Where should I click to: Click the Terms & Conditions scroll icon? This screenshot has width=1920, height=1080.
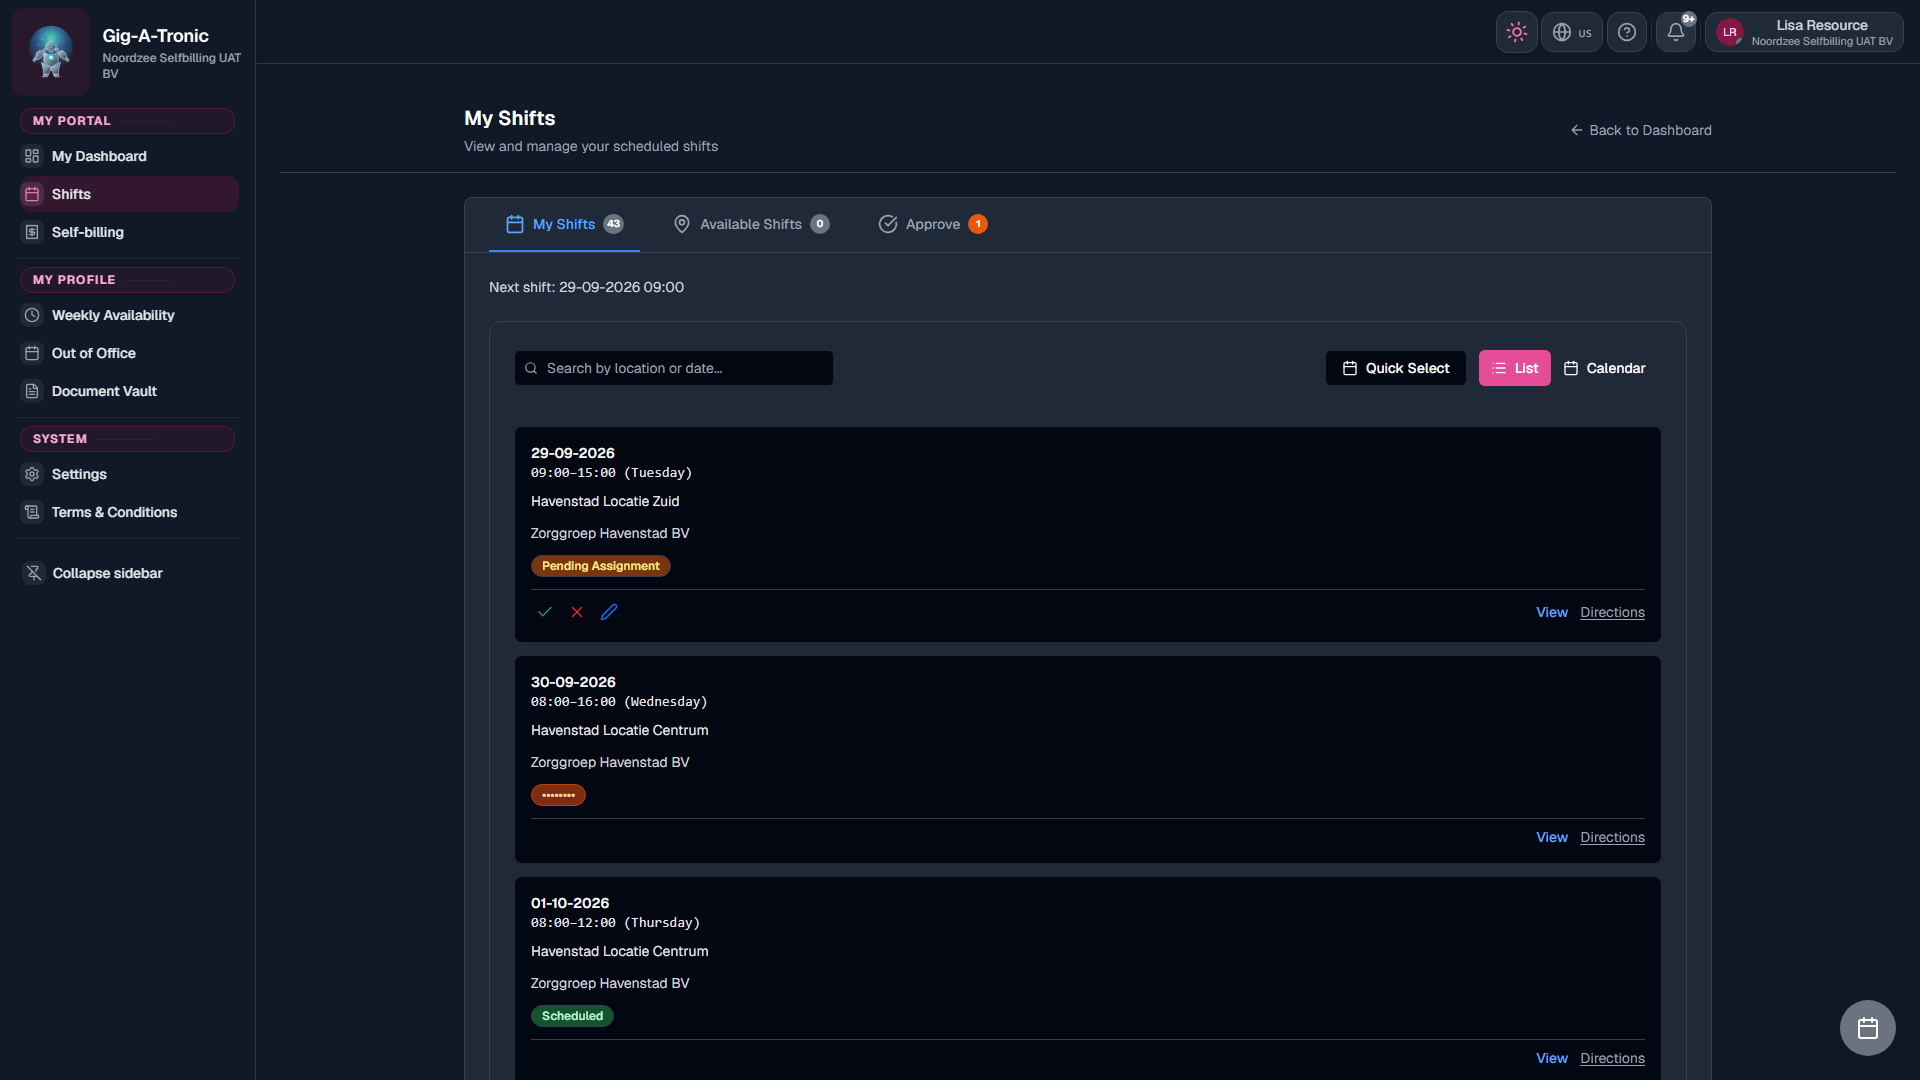coord(32,512)
